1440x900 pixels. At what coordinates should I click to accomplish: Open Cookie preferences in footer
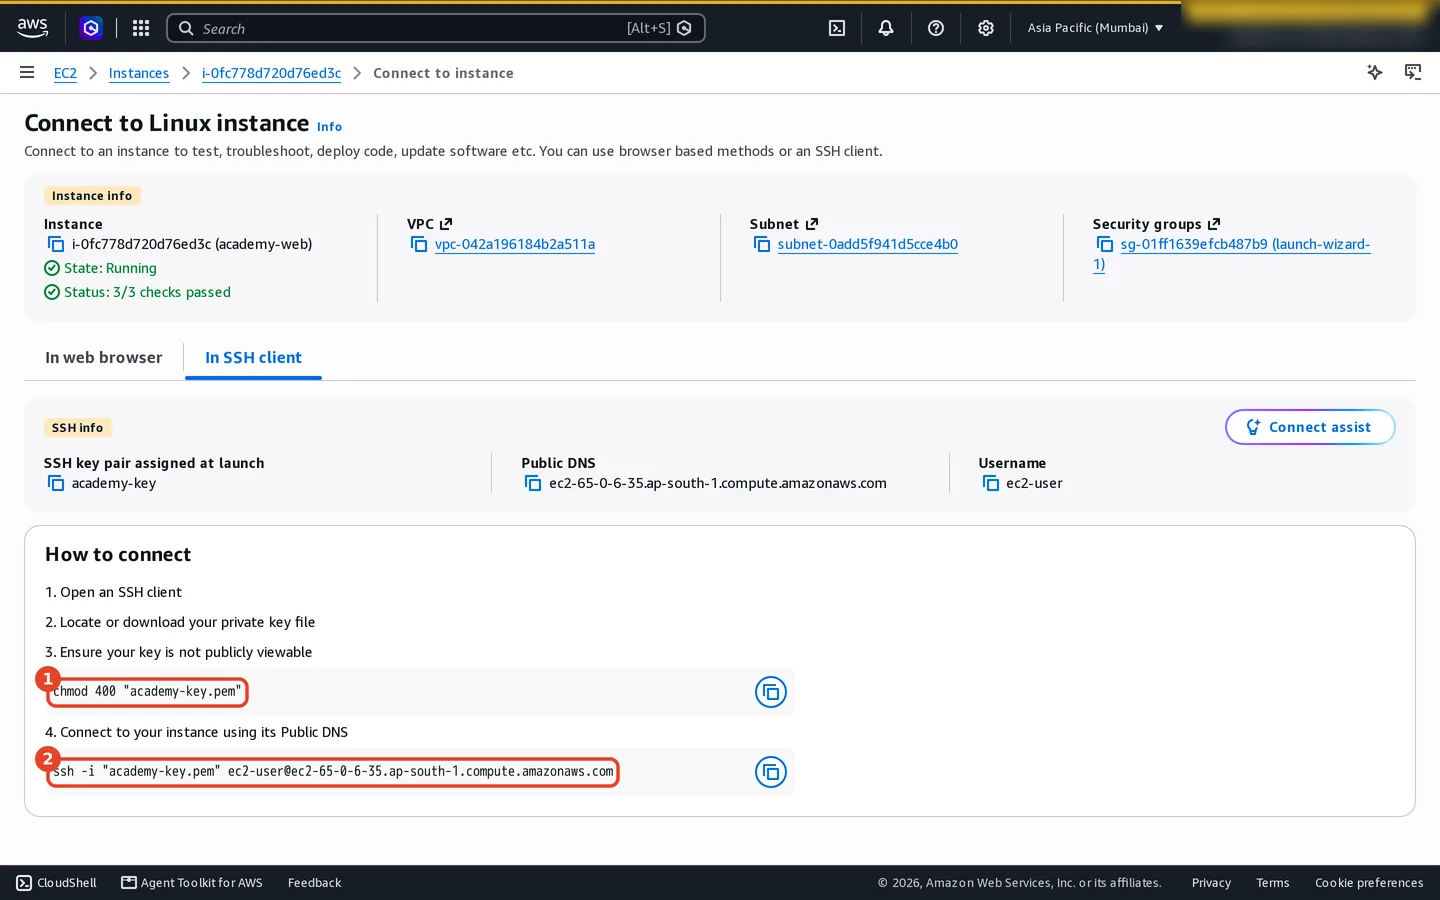1369,883
